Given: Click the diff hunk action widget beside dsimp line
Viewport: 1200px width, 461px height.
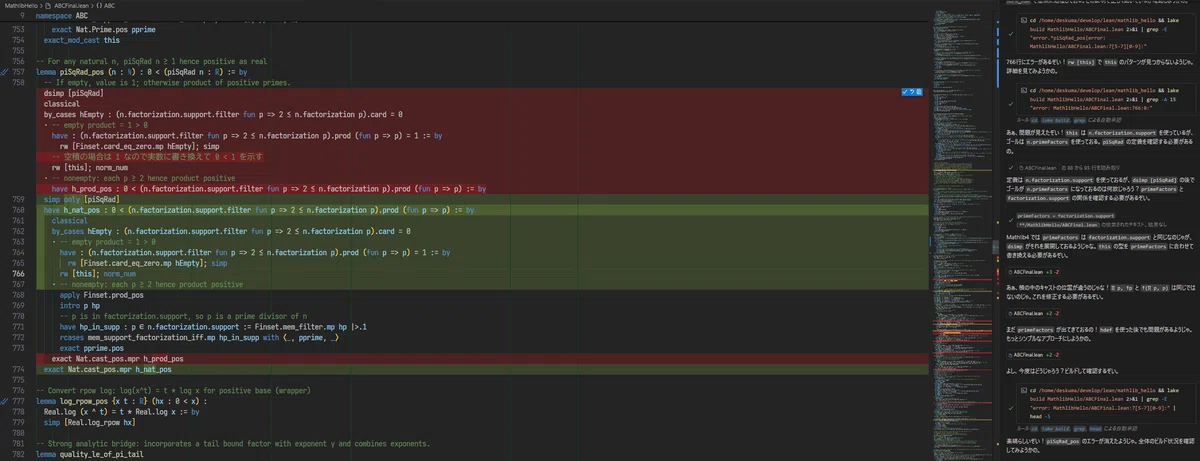Looking at the screenshot, I should coord(910,91).
